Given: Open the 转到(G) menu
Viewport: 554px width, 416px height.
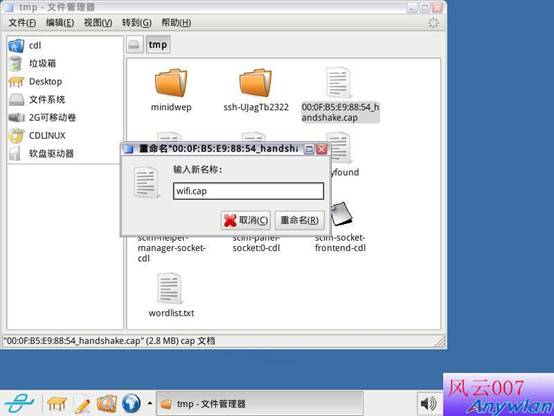Looking at the screenshot, I should coord(137,23).
